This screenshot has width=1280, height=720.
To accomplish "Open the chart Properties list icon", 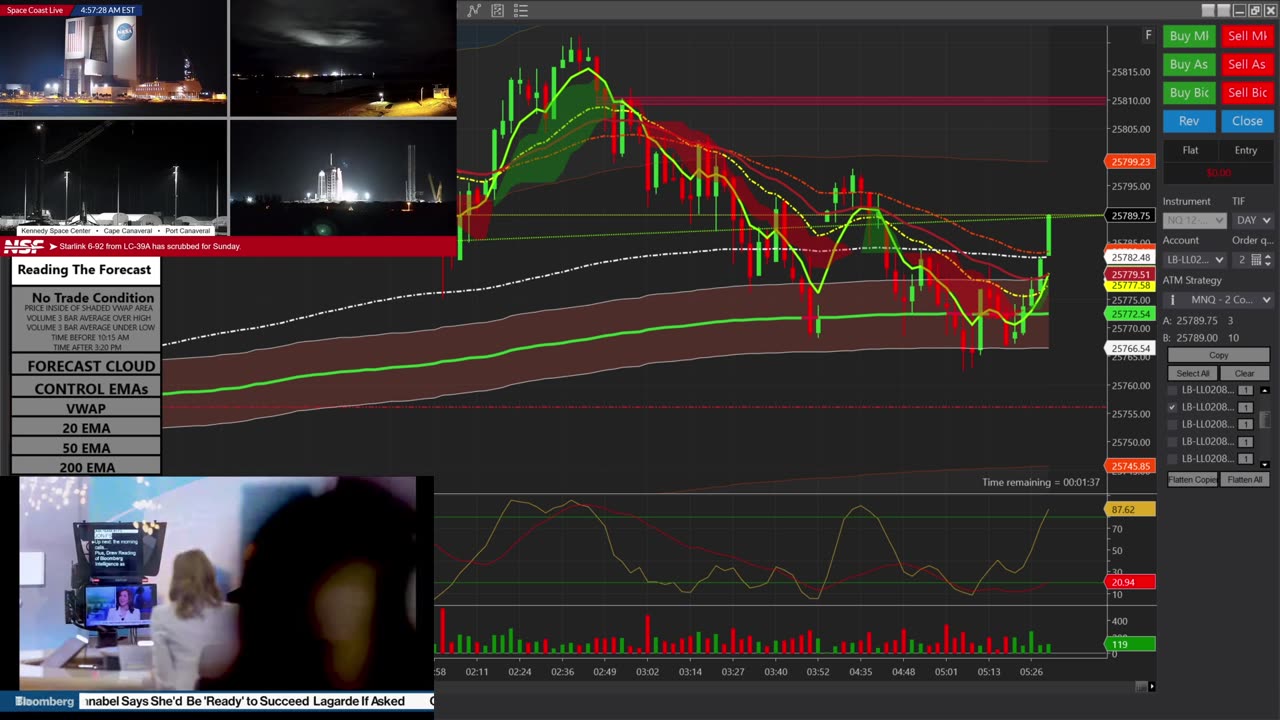I will pos(521,11).
